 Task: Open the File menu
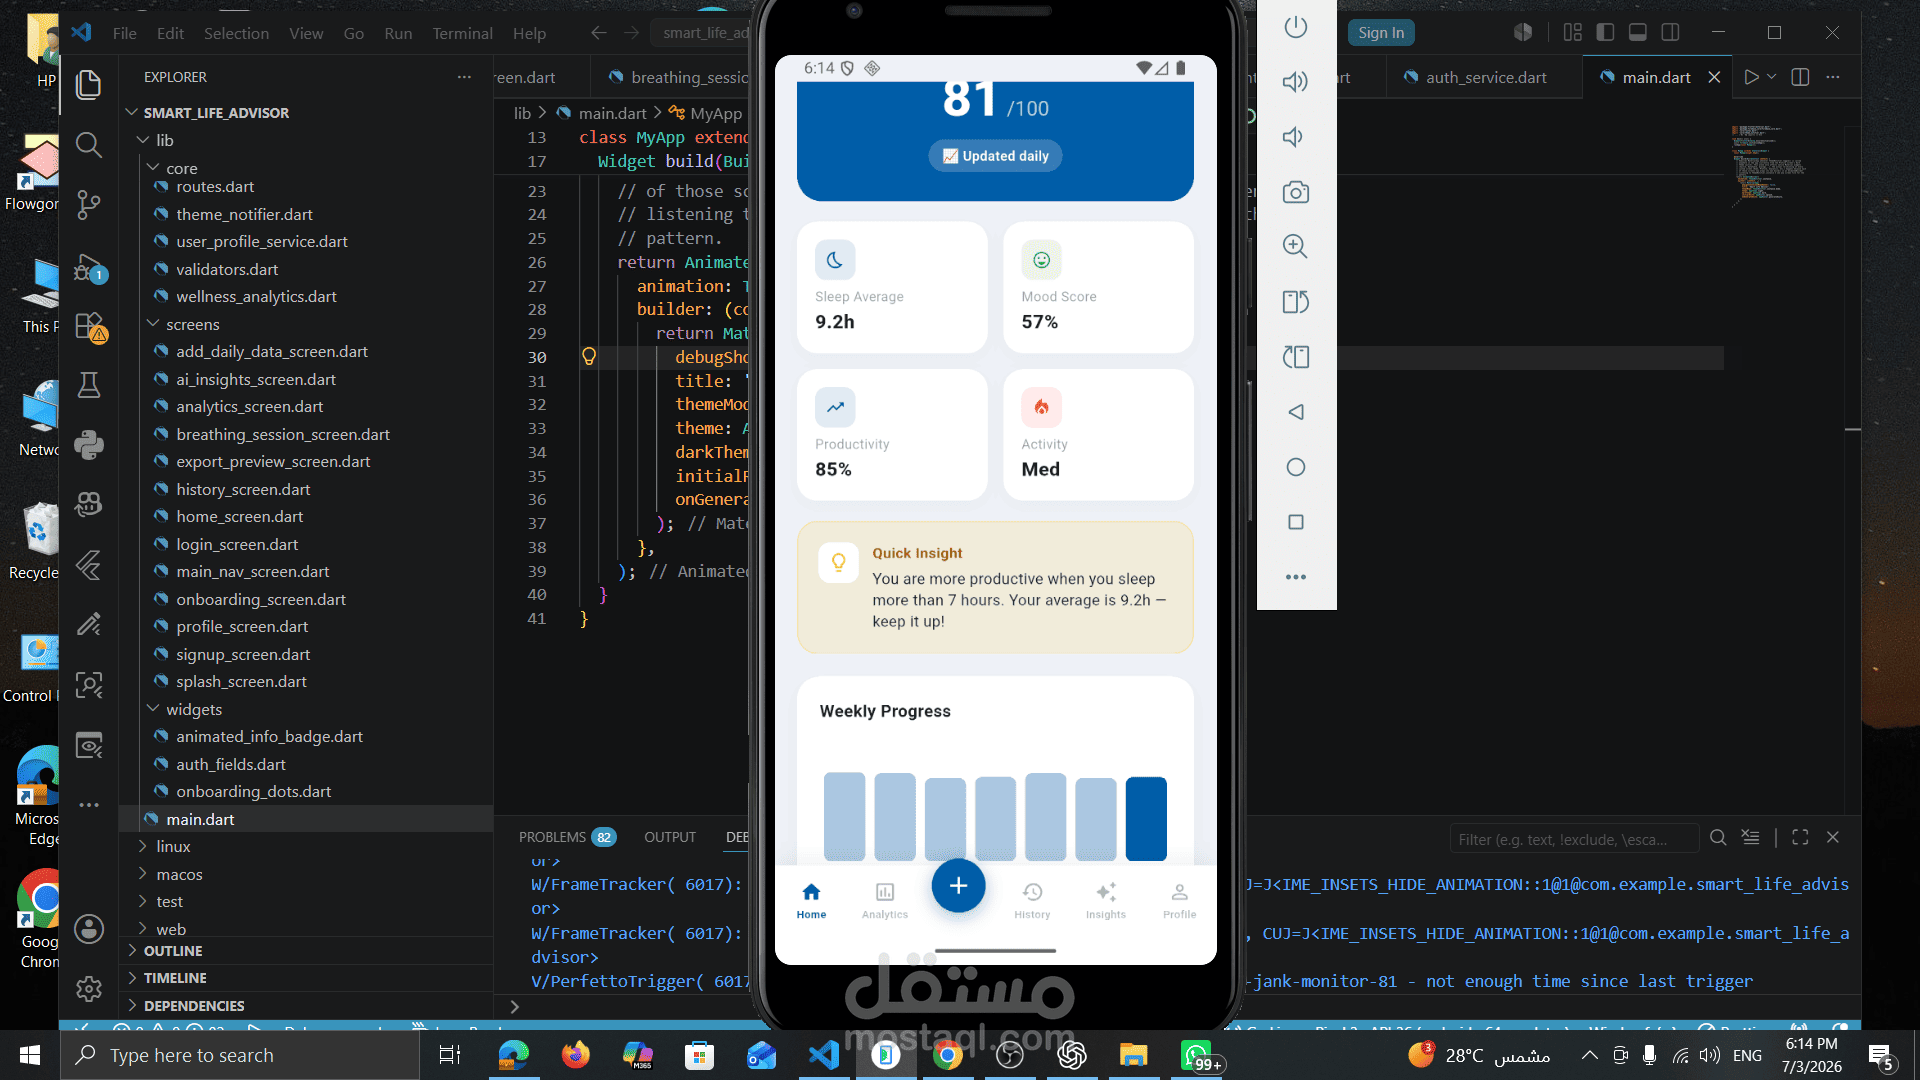tap(125, 33)
